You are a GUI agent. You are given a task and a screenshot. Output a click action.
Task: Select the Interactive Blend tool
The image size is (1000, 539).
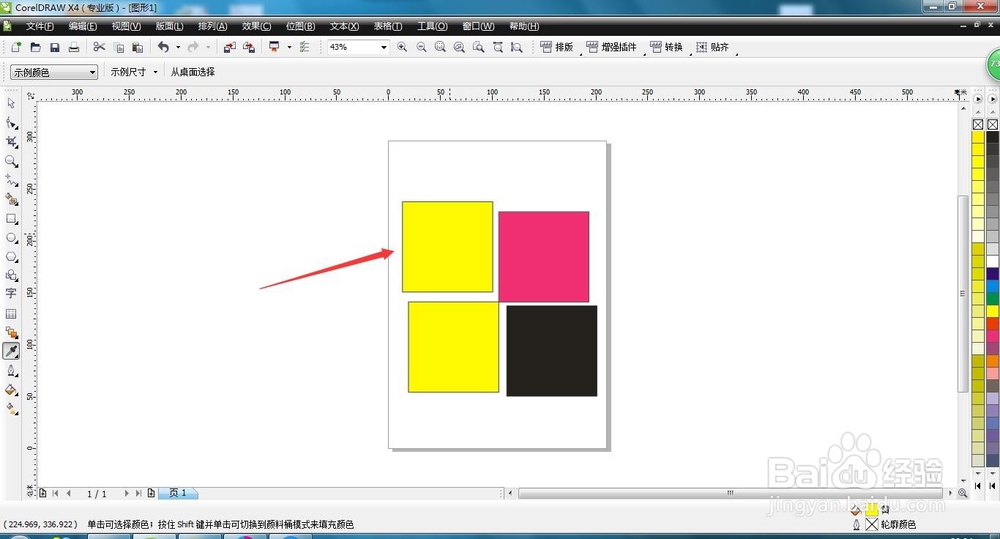click(x=11, y=332)
